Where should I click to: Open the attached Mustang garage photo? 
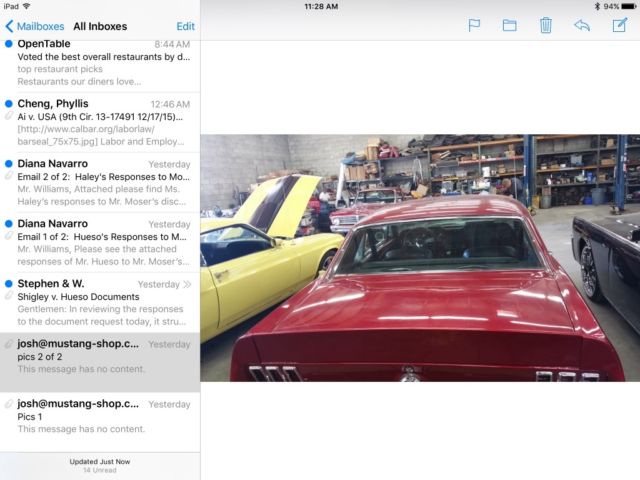pos(420,258)
